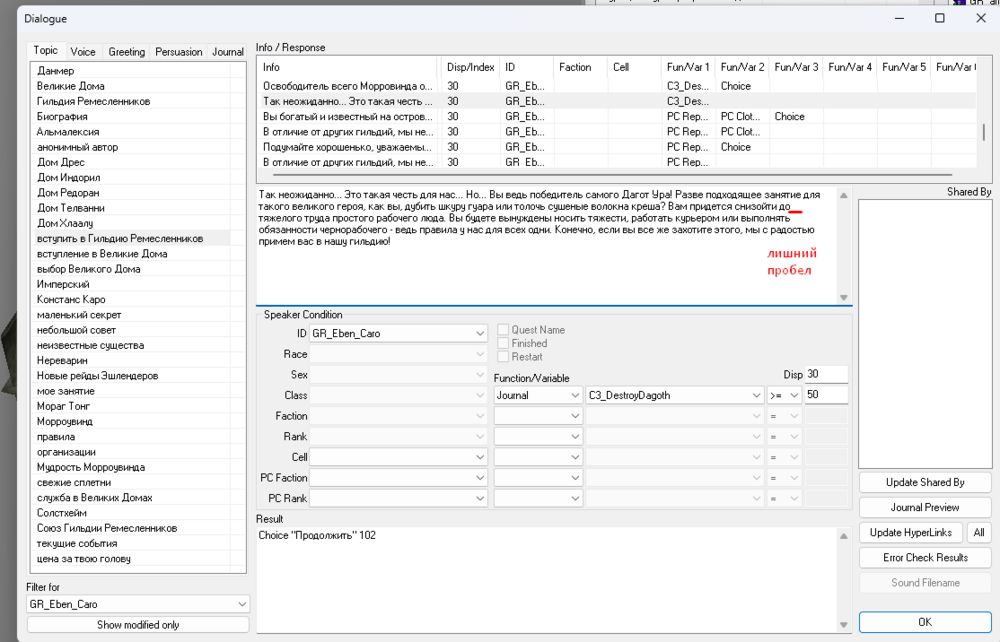Open the Journal tab
Viewport: 1000px width, 642px height.
pyautogui.click(x=227, y=52)
